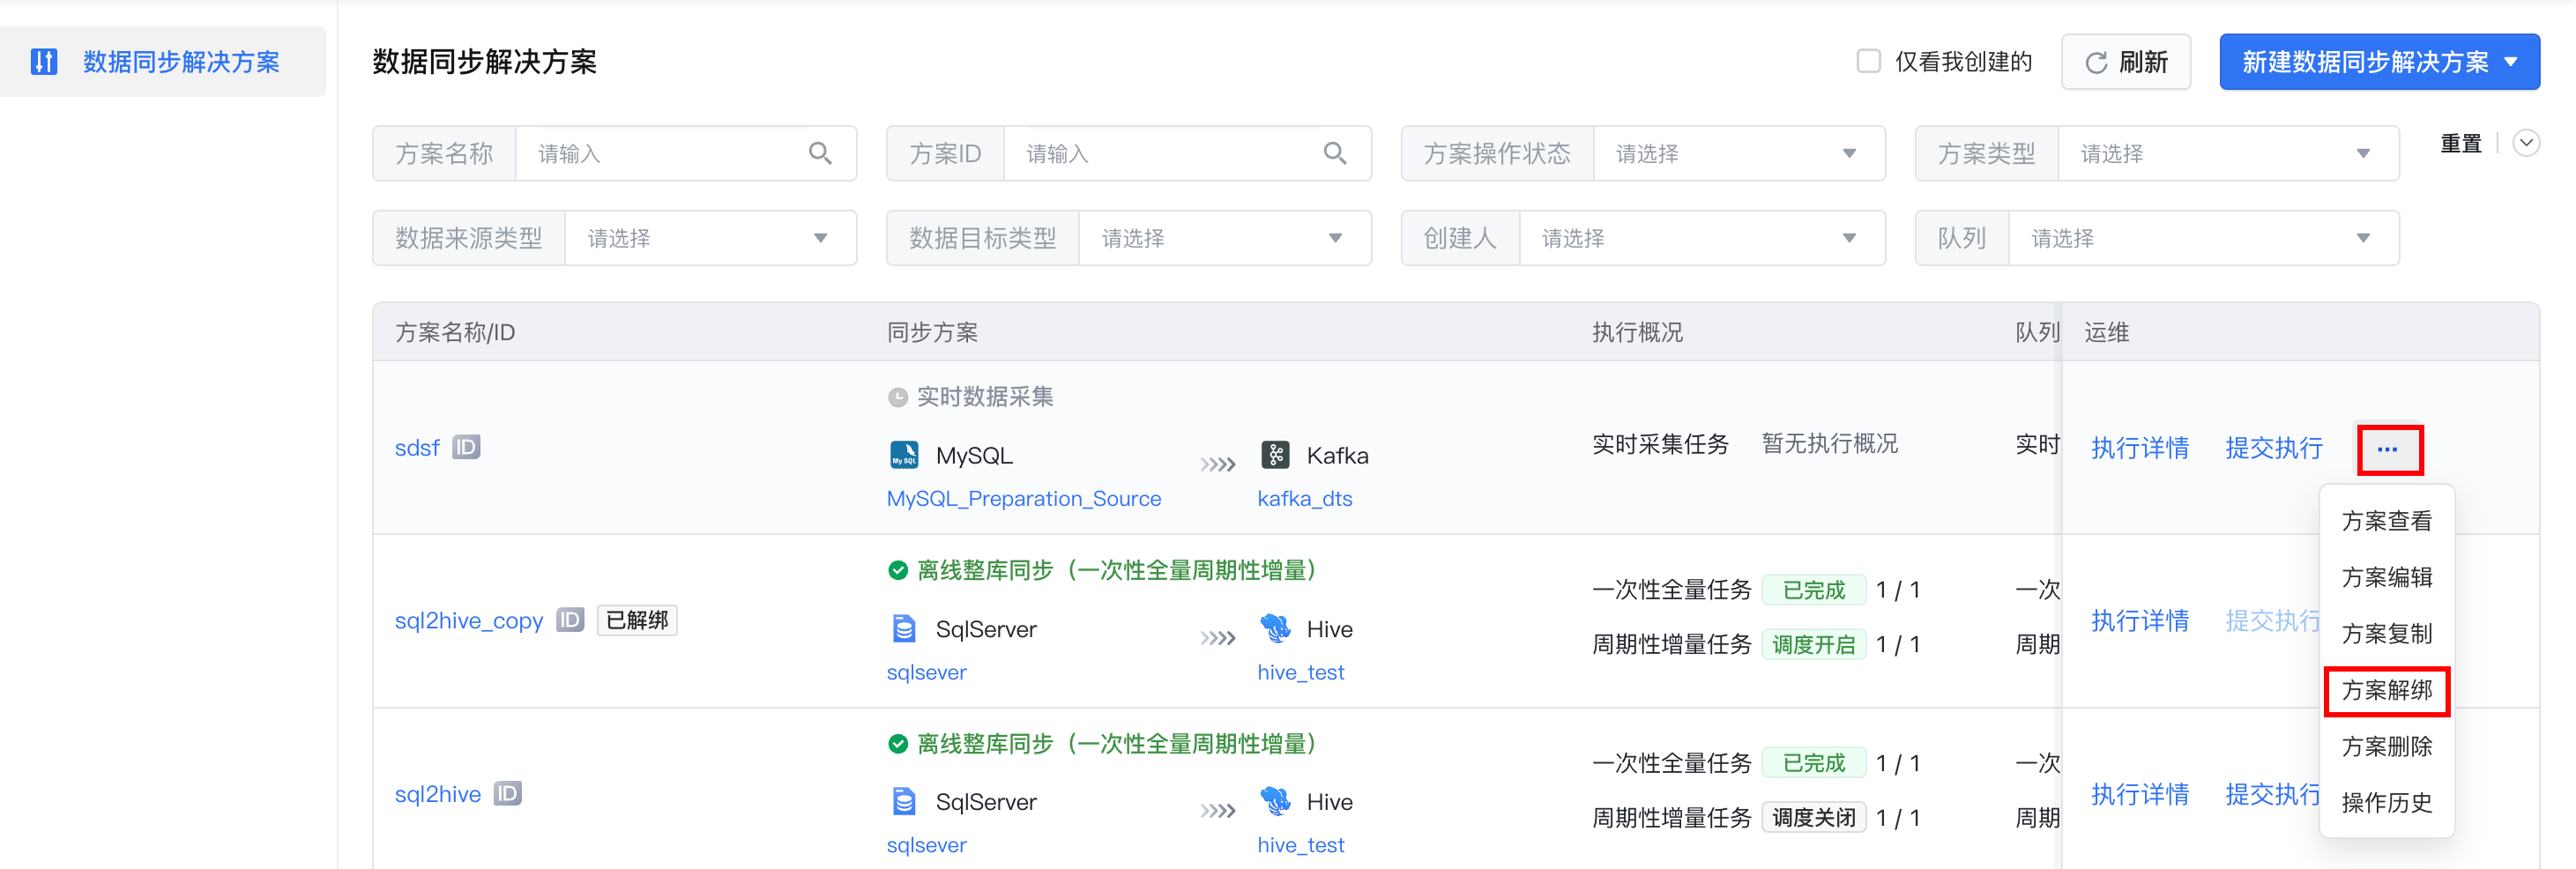2576x869 pixels.
Task: Open the sql2hive_copy solution link
Action: click(x=469, y=621)
